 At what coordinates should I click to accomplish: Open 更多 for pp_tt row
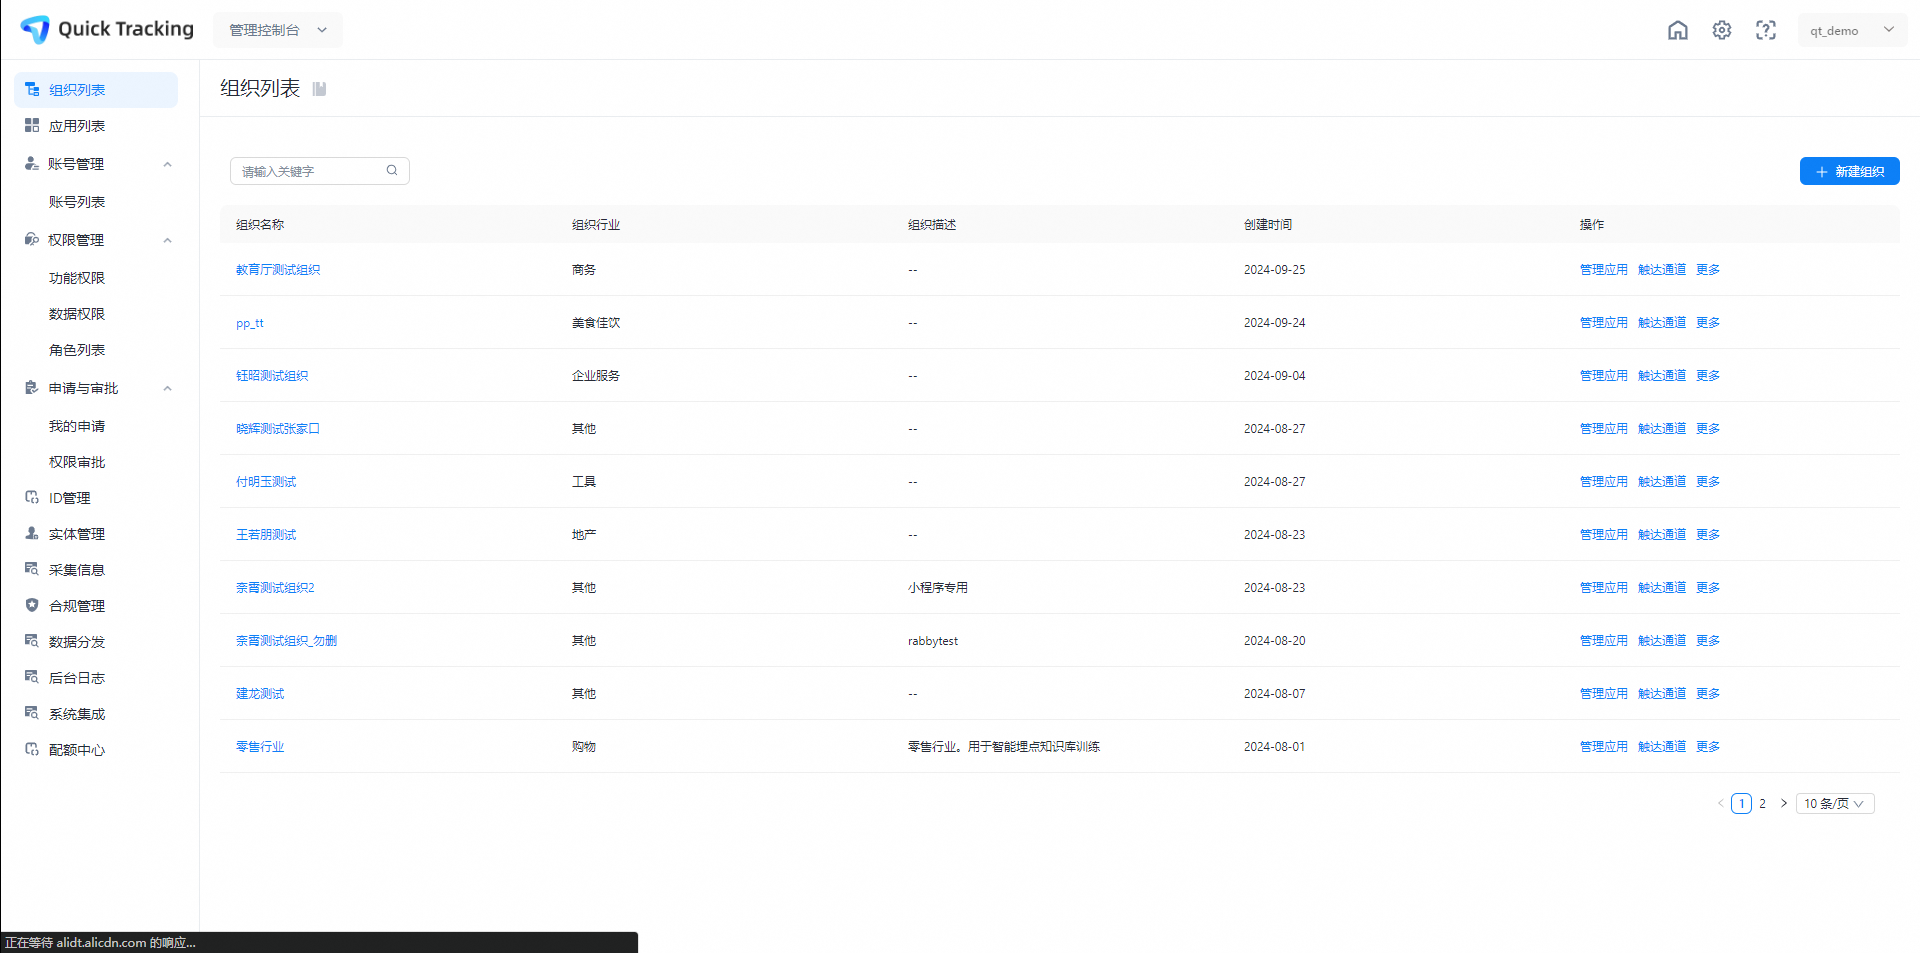tap(1708, 323)
